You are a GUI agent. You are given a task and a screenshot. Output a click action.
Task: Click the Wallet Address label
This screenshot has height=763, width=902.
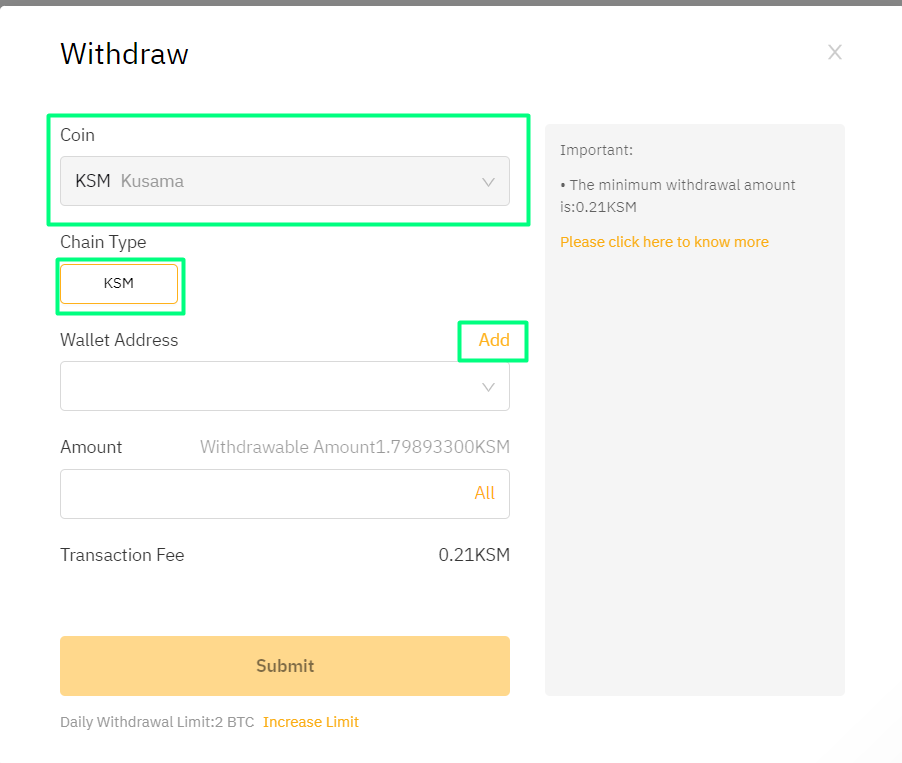click(119, 340)
